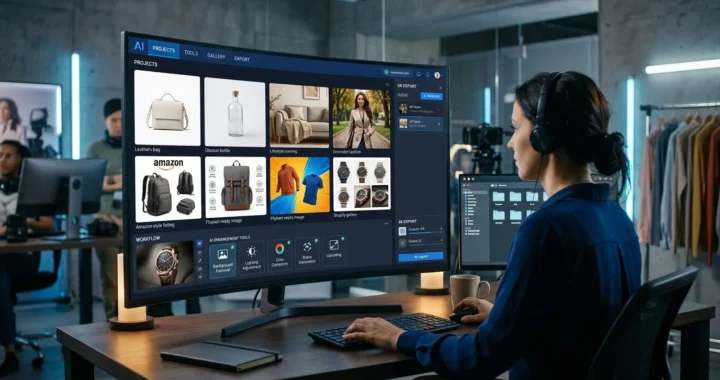Screen dimensions: 720x380
Task: Click the first export preset icon
Action: click(402, 231)
